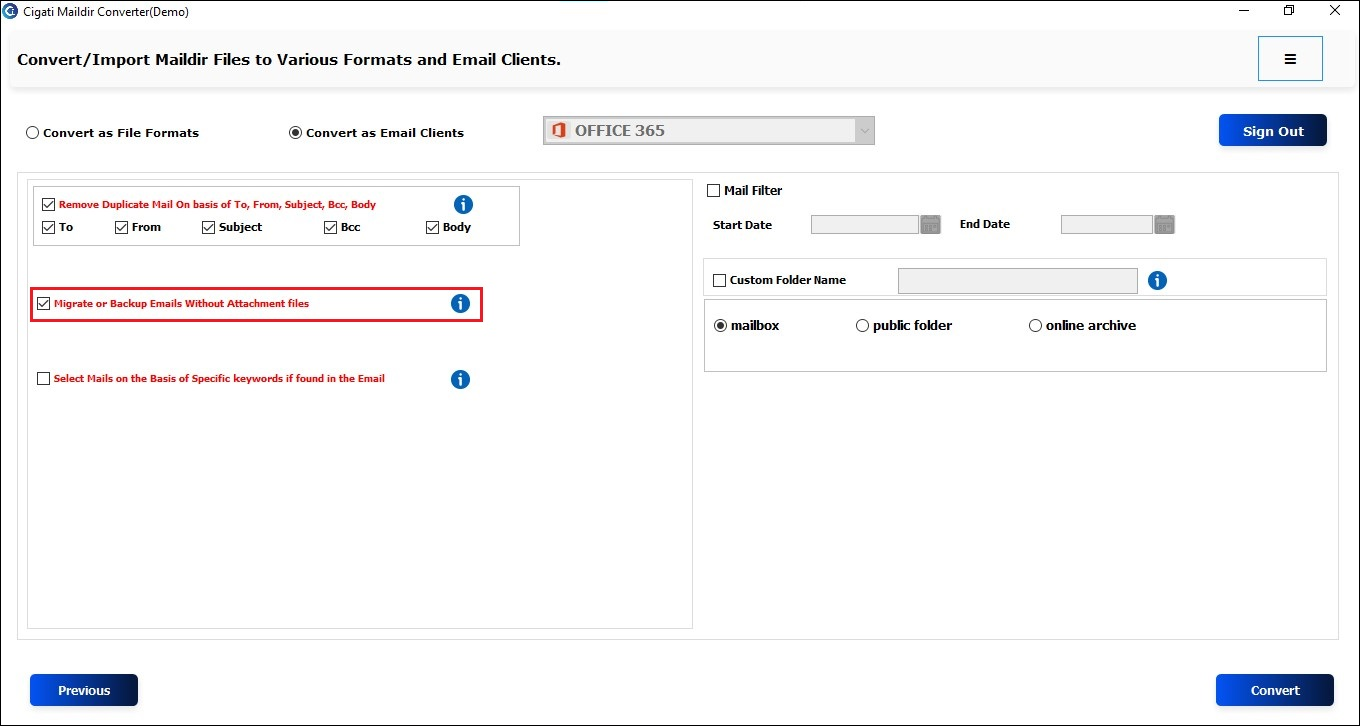Viewport: 1360px width, 726px height.
Task: Click the Previous button
Action: coord(84,690)
